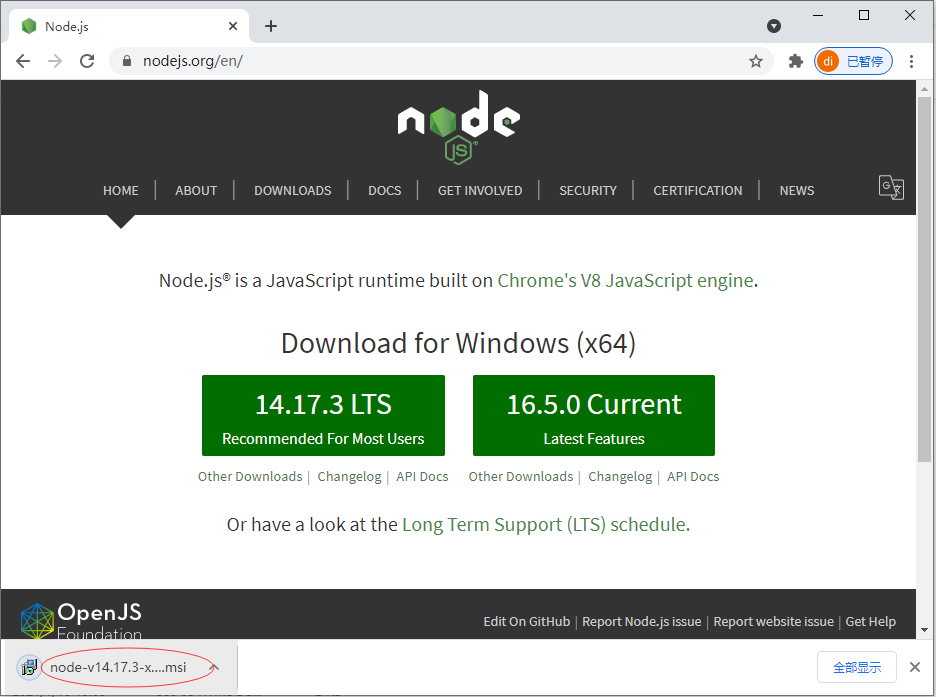Click the Node.js logo in the header
This screenshot has width=936, height=697.
(x=458, y=127)
